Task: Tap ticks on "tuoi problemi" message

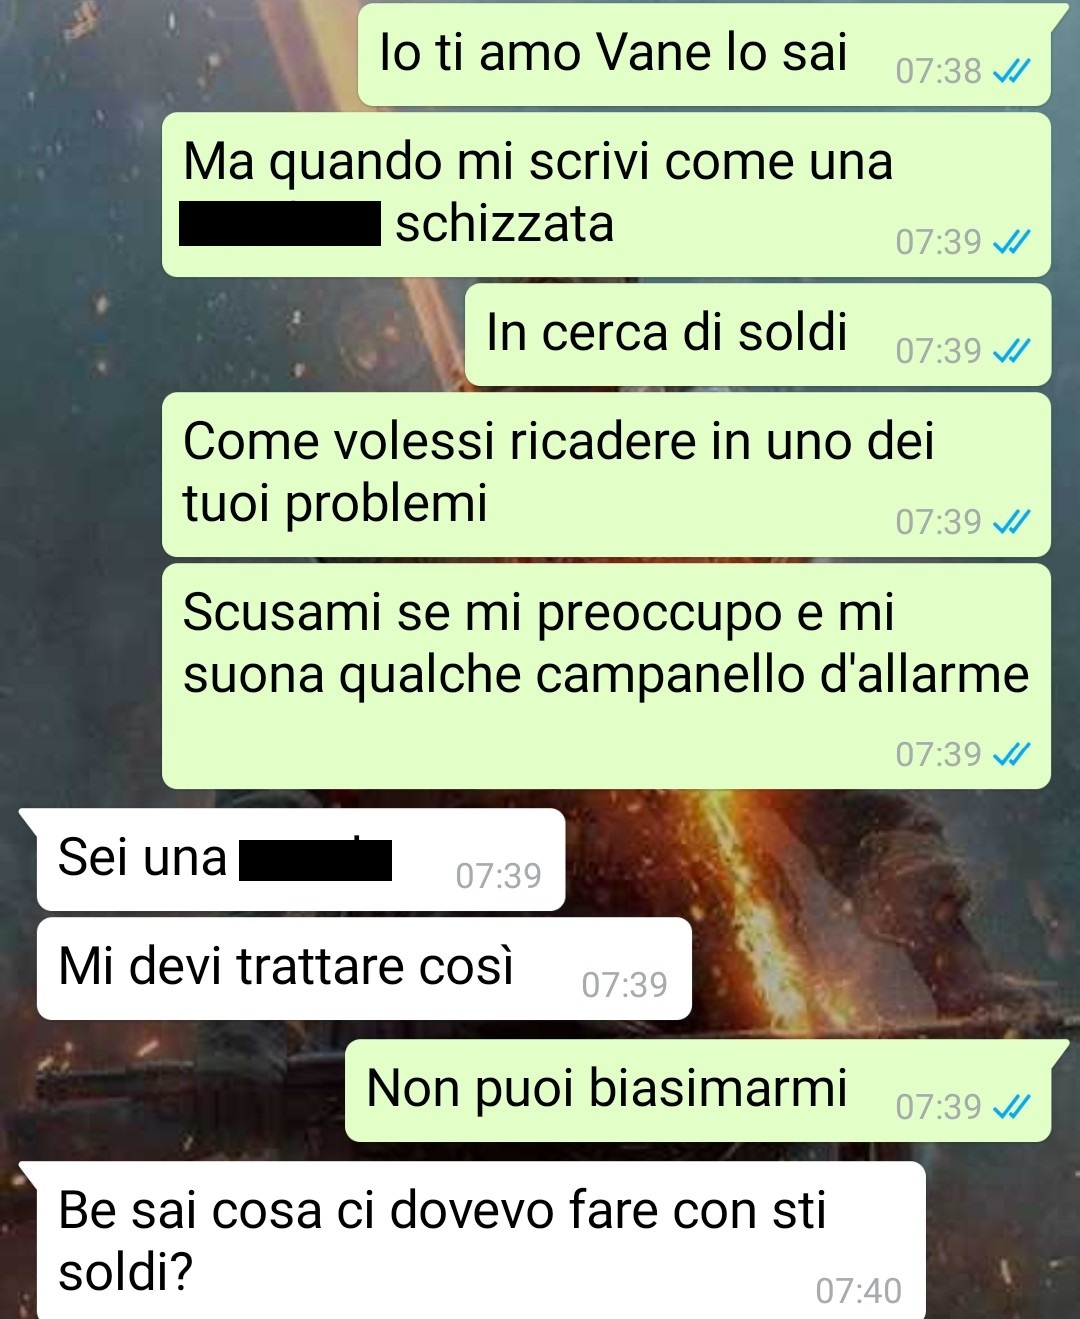Action: coord(1011,522)
